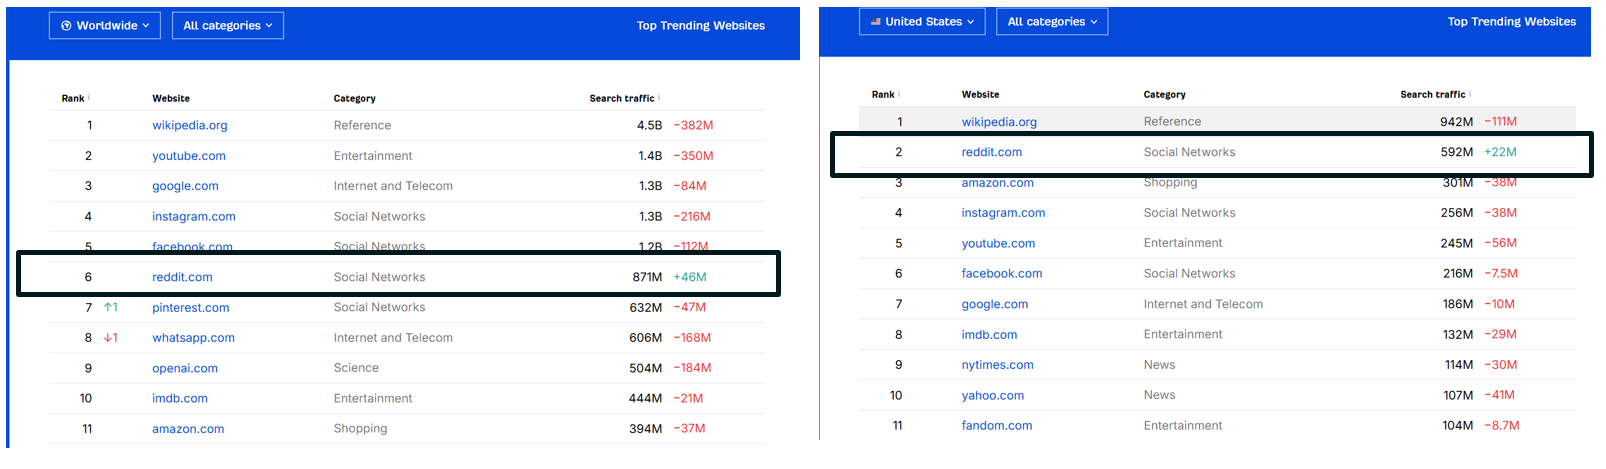Click the red down arrow next to whatsapp.com rank
1606x469 pixels.
coord(110,338)
